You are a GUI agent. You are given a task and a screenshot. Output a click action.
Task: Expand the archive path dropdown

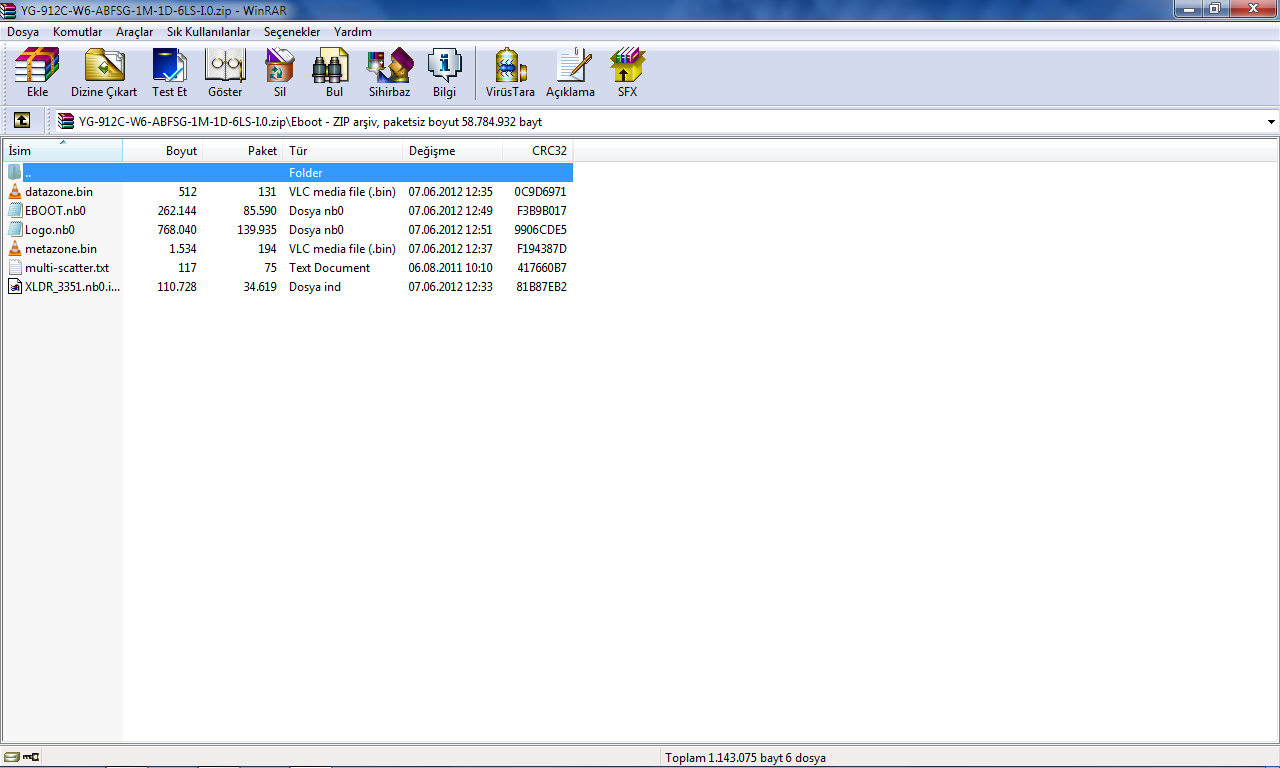(x=1271, y=122)
